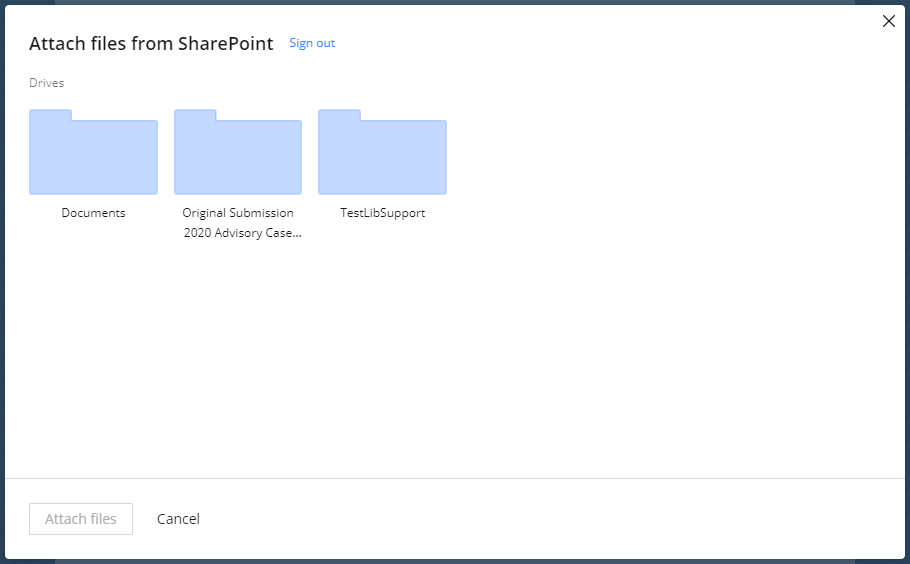The height and width of the screenshot is (564, 910).
Task: Open the TestLibSupport folder icon
Action: coord(382,153)
